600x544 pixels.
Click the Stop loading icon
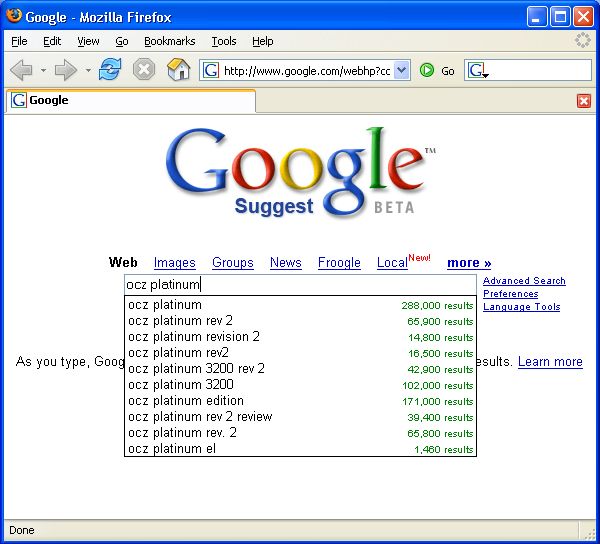tap(144, 70)
